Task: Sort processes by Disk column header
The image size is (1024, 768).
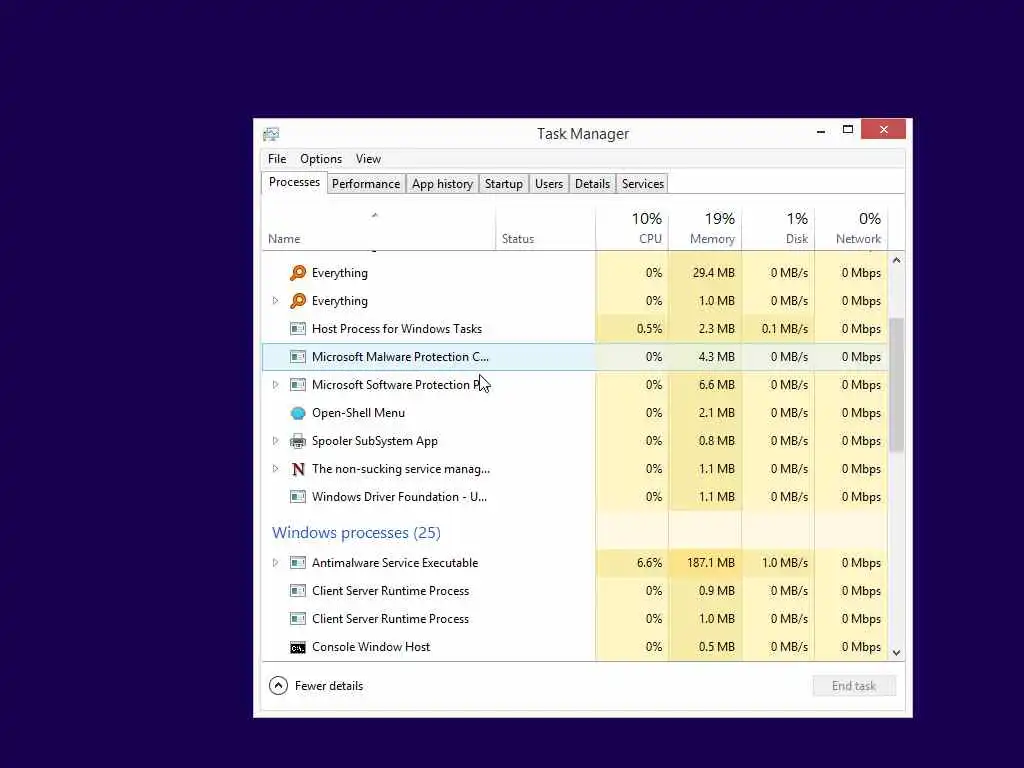Action: coord(778,229)
